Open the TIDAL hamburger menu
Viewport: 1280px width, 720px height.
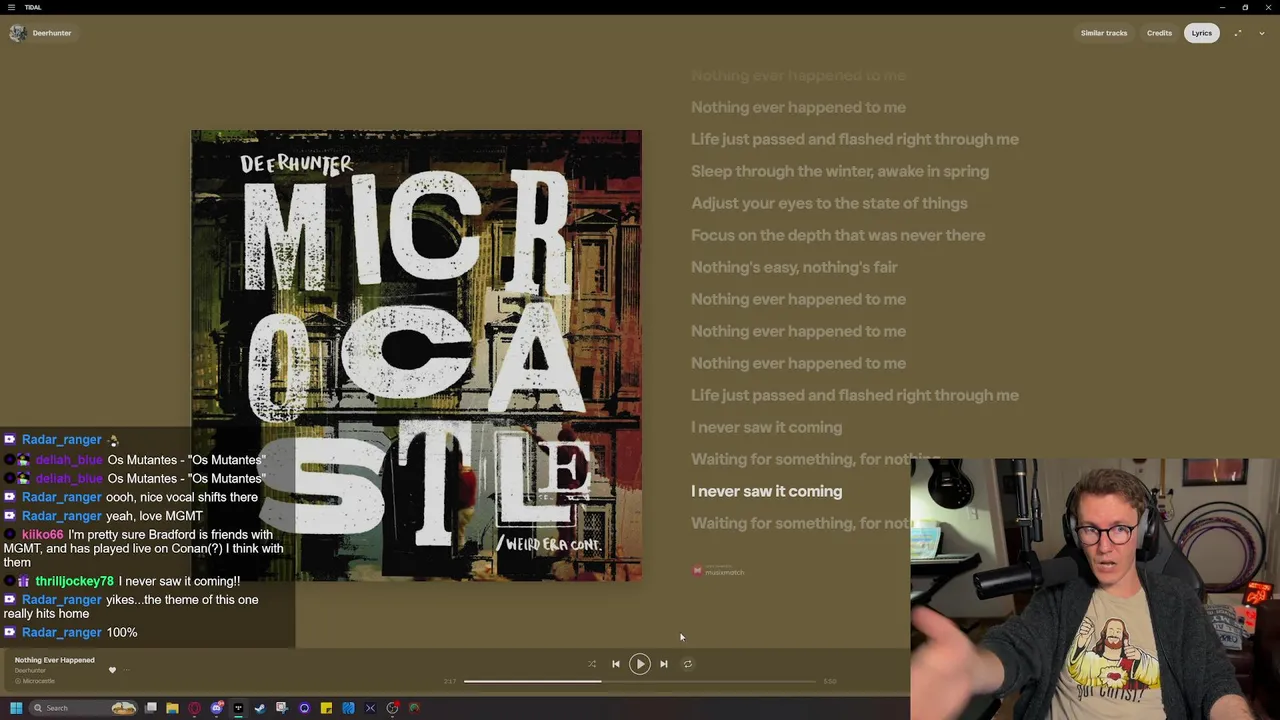tap(11, 7)
